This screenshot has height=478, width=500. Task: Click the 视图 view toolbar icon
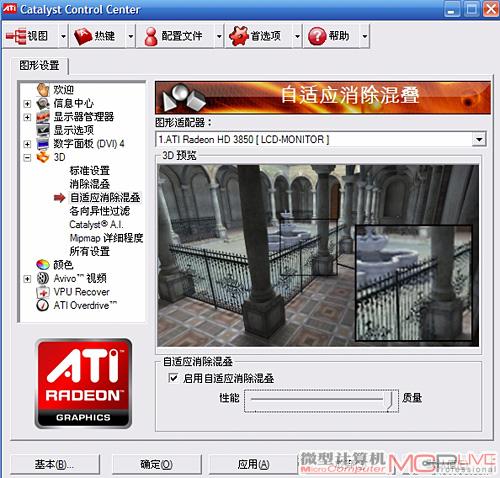(16, 36)
